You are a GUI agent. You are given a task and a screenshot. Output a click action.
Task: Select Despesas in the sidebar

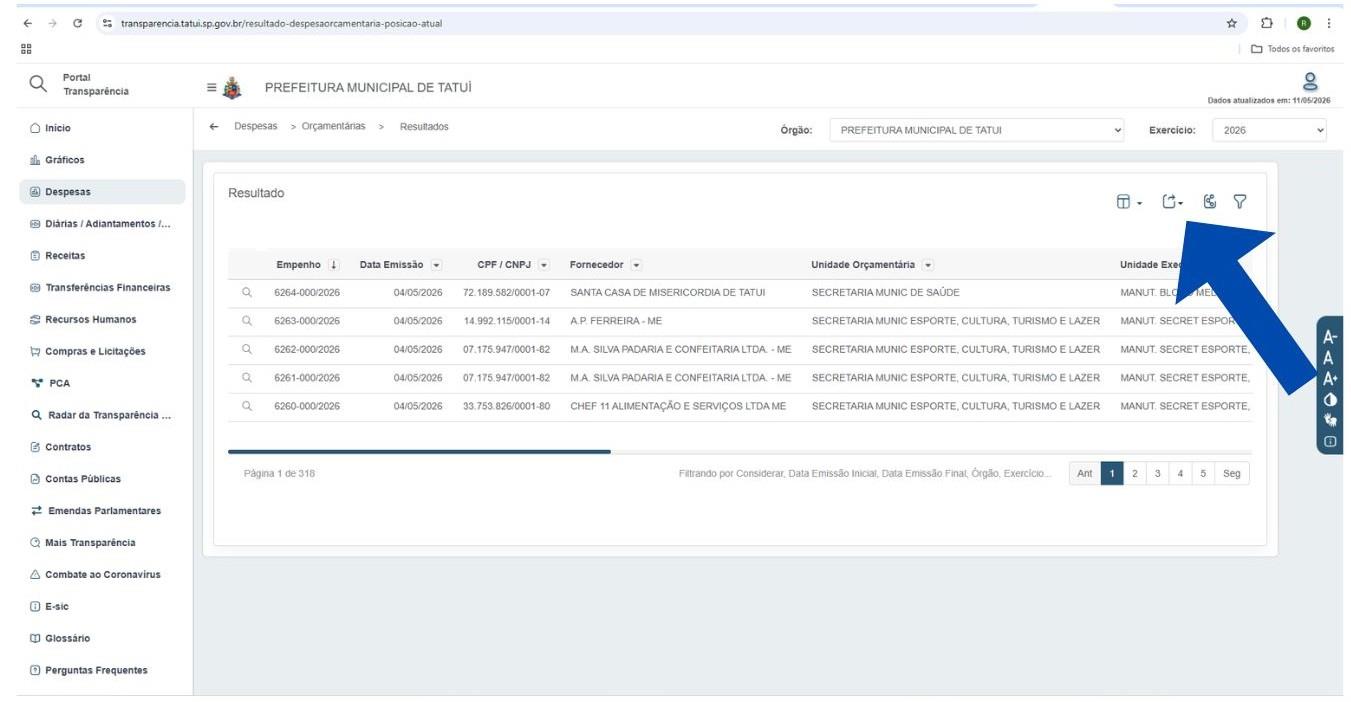pos(101,192)
